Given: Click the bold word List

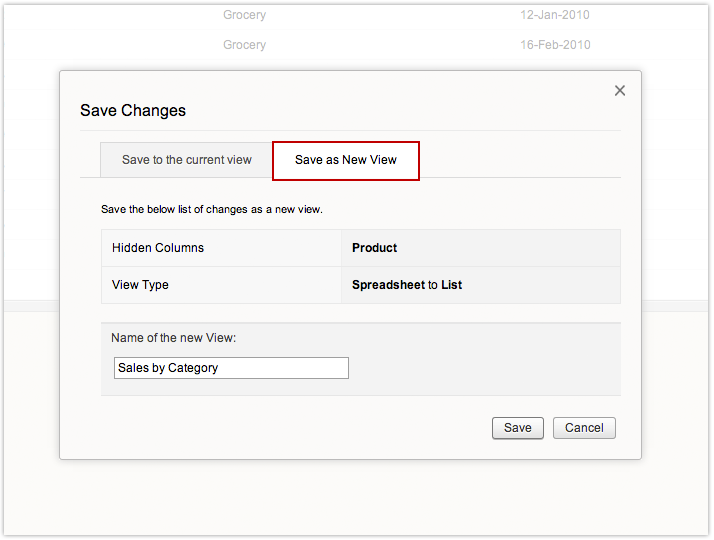Looking at the screenshot, I should point(452,285).
